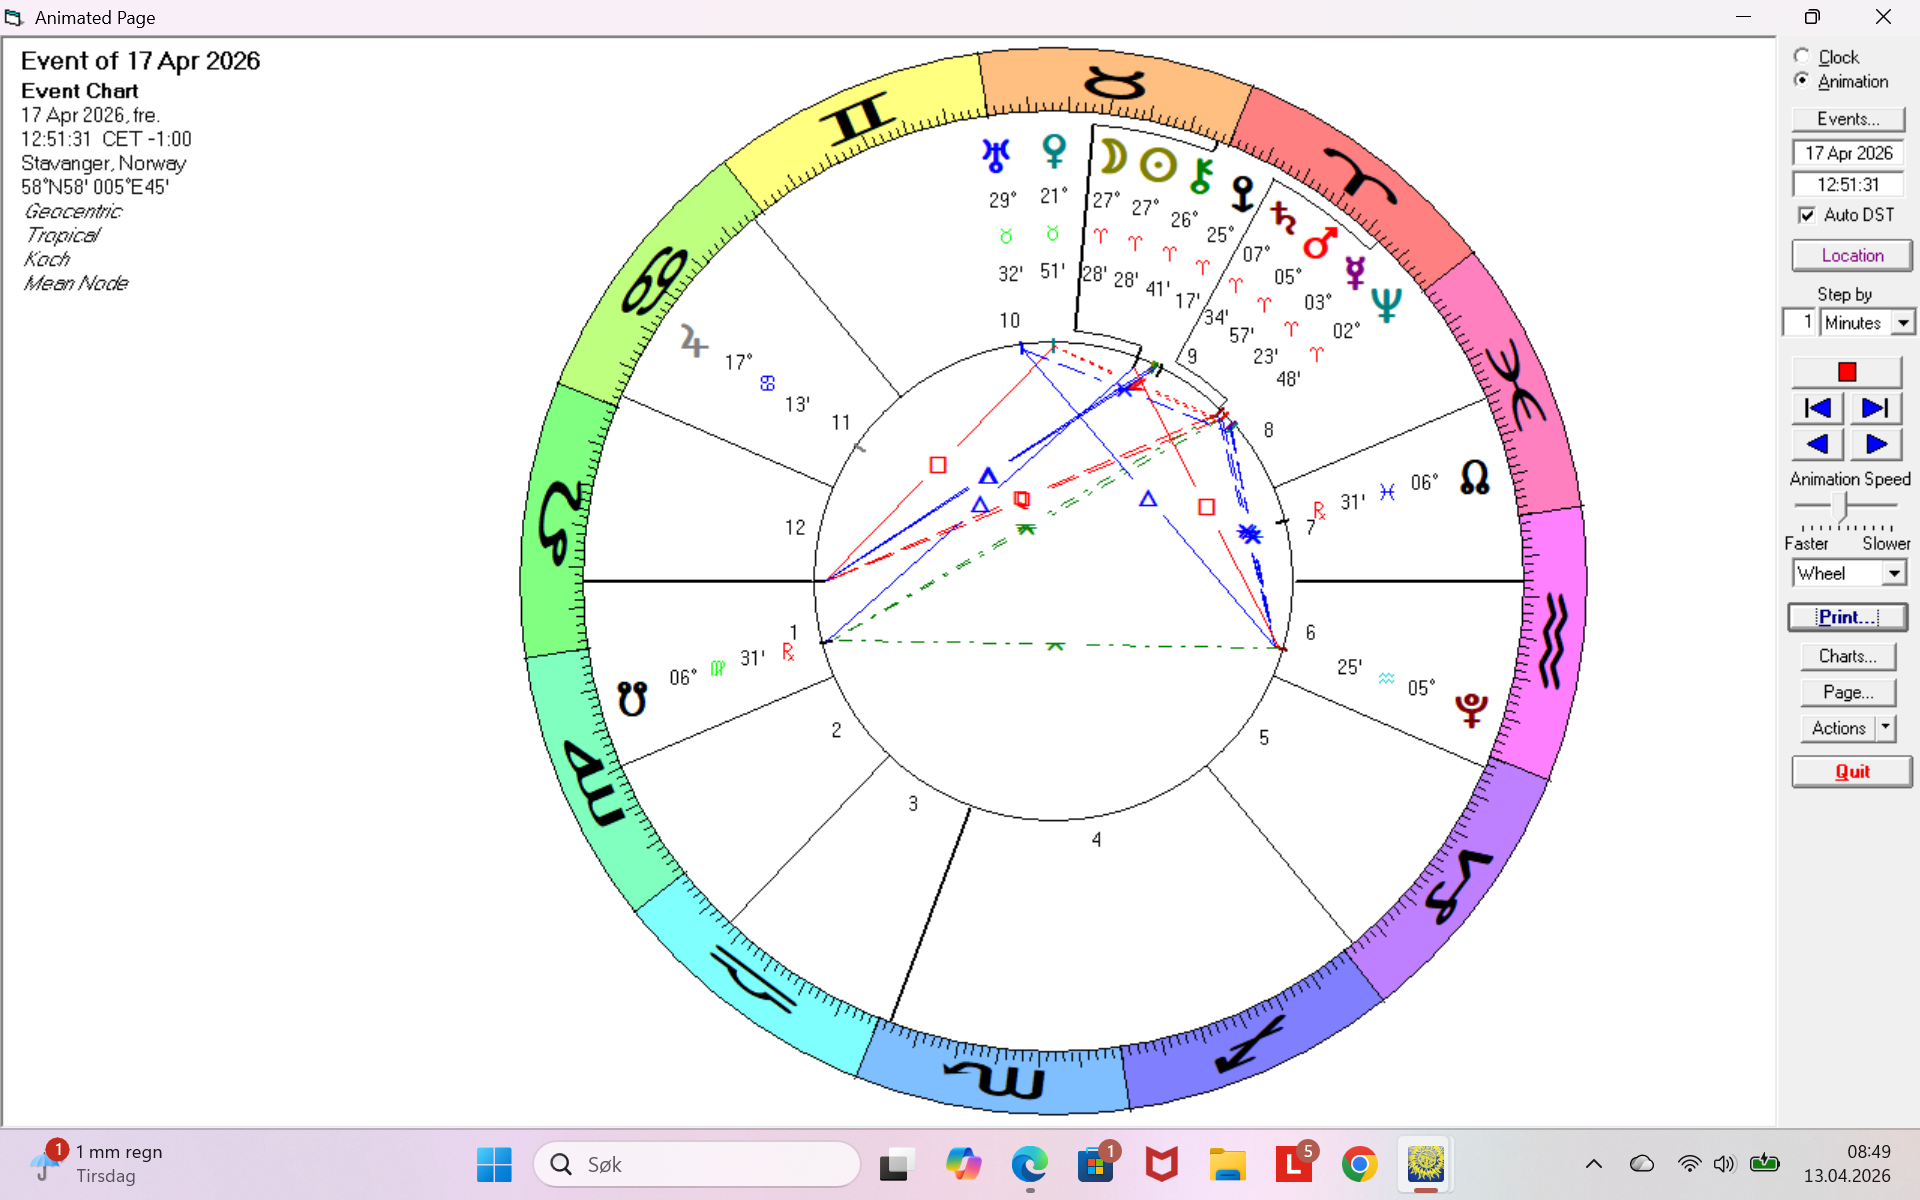Click the Location button
This screenshot has width=1920, height=1200.
1851,256
